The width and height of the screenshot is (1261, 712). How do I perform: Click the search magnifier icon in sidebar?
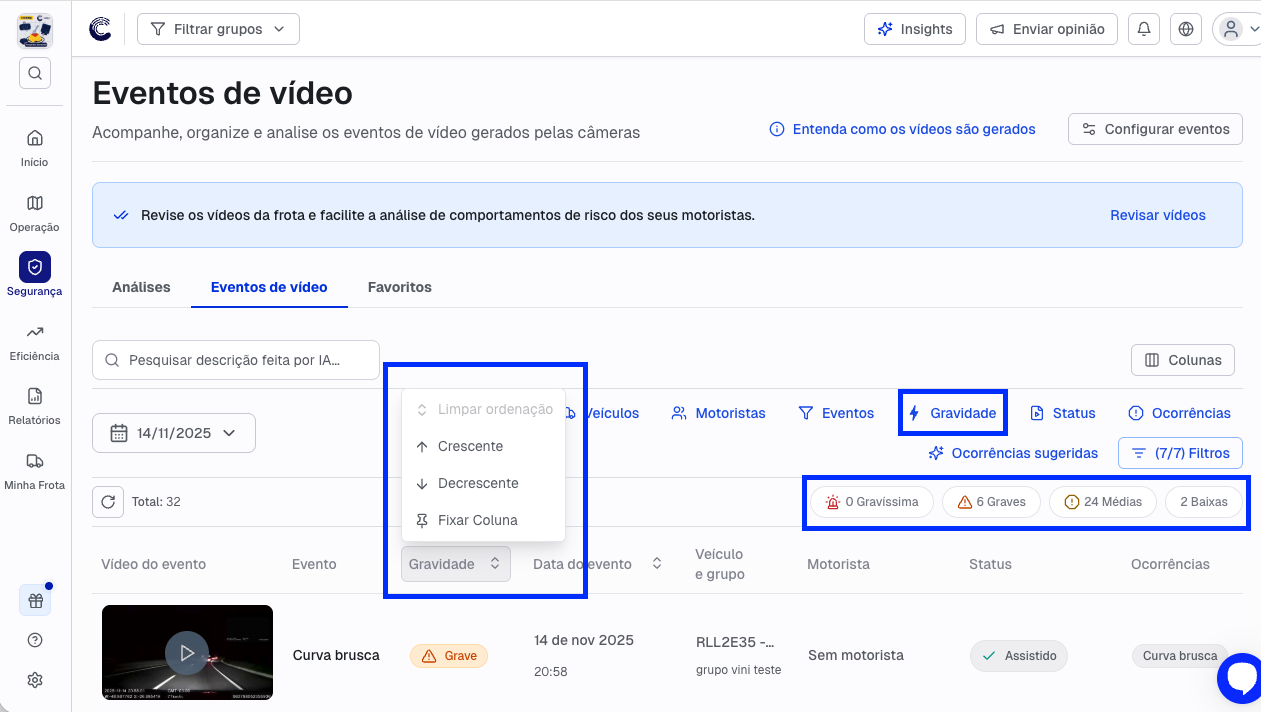tap(35, 73)
